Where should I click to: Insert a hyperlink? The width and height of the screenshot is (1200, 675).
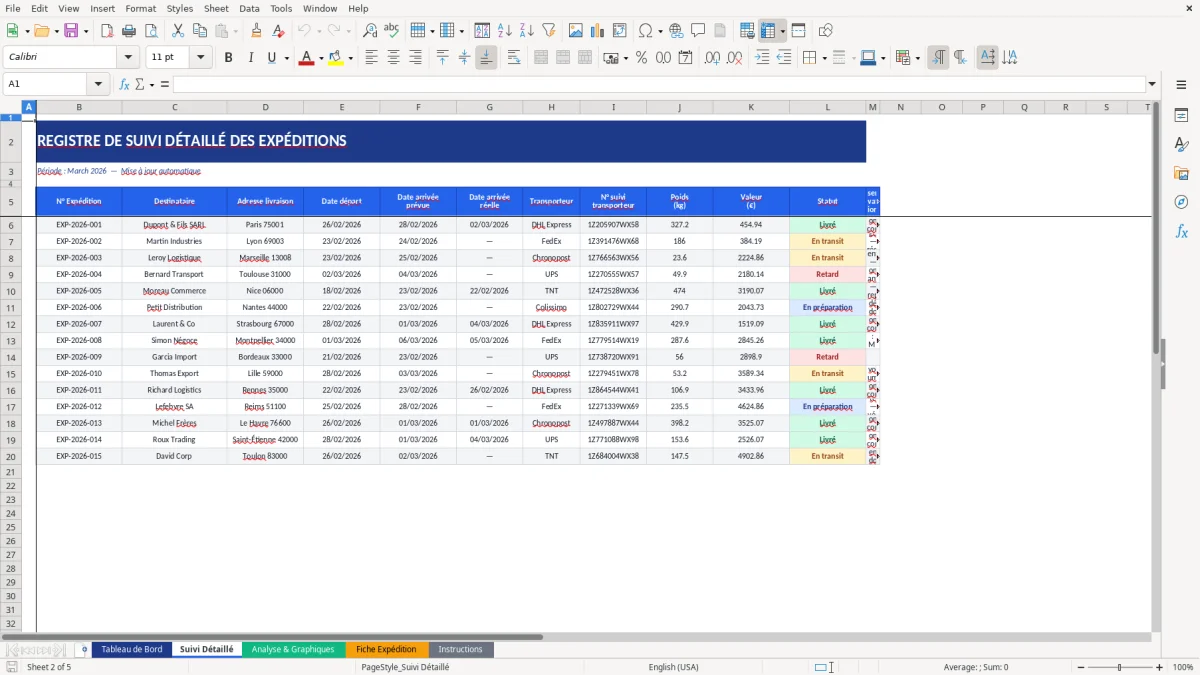676,31
